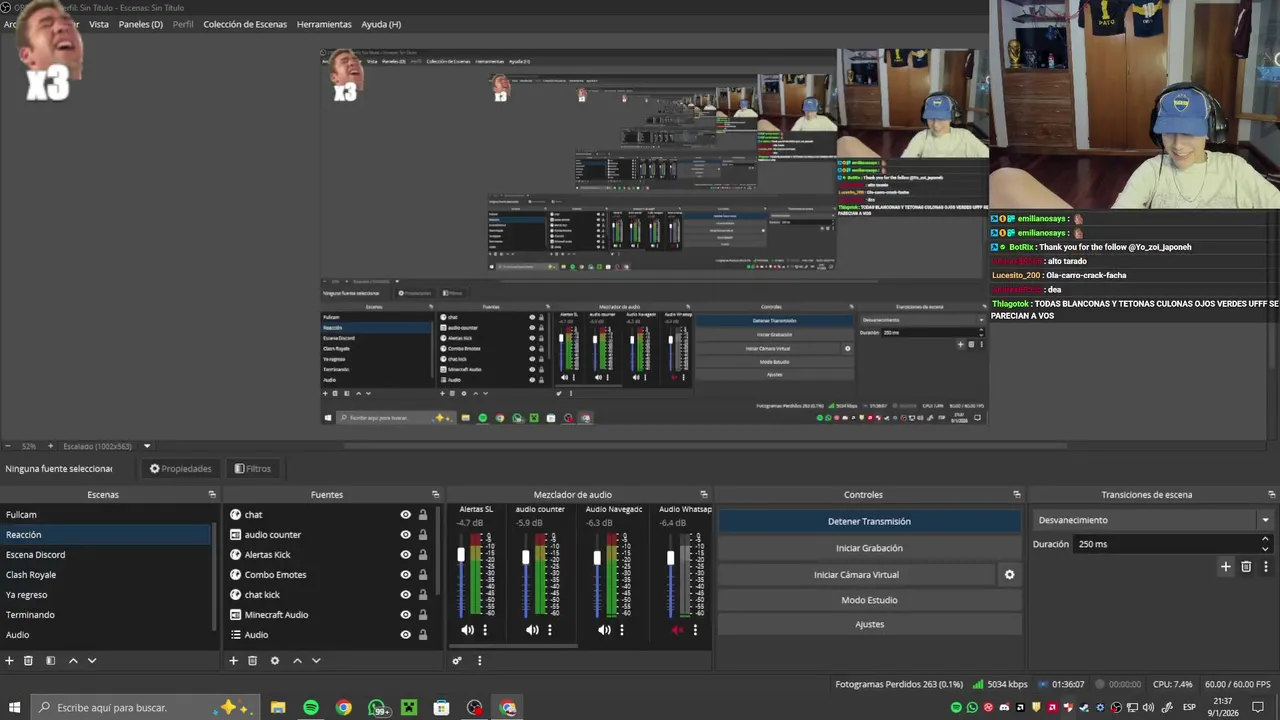1280x720 pixels.
Task: Select the Fullcam scene
Action: pos(105,515)
